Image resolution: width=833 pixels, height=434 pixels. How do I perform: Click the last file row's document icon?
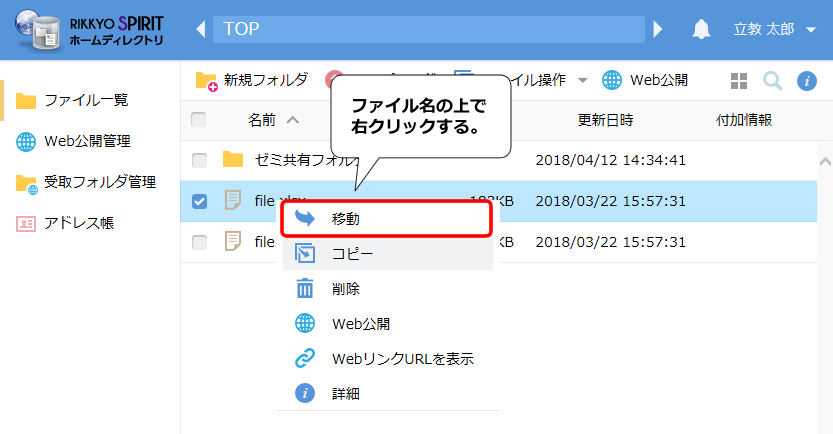tap(233, 241)
